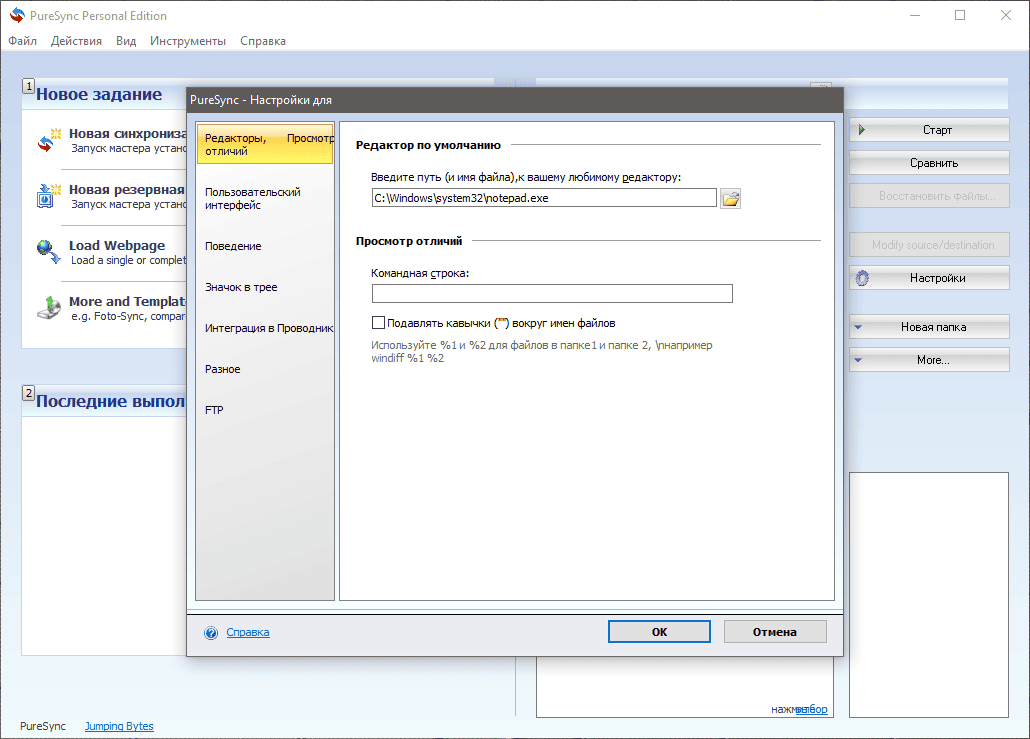The image size is (1030, 739).
Task: Click the blue help icon beside Справка
Action: point(211,633)
